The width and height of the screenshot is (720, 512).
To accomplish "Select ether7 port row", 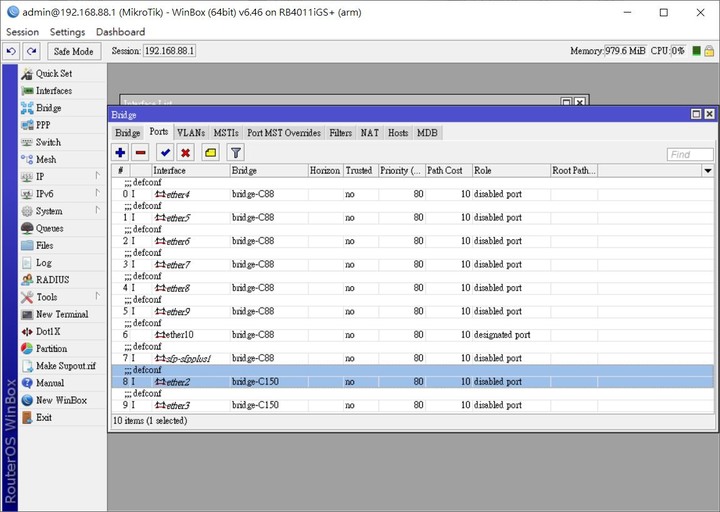I will tap(412, 264).
